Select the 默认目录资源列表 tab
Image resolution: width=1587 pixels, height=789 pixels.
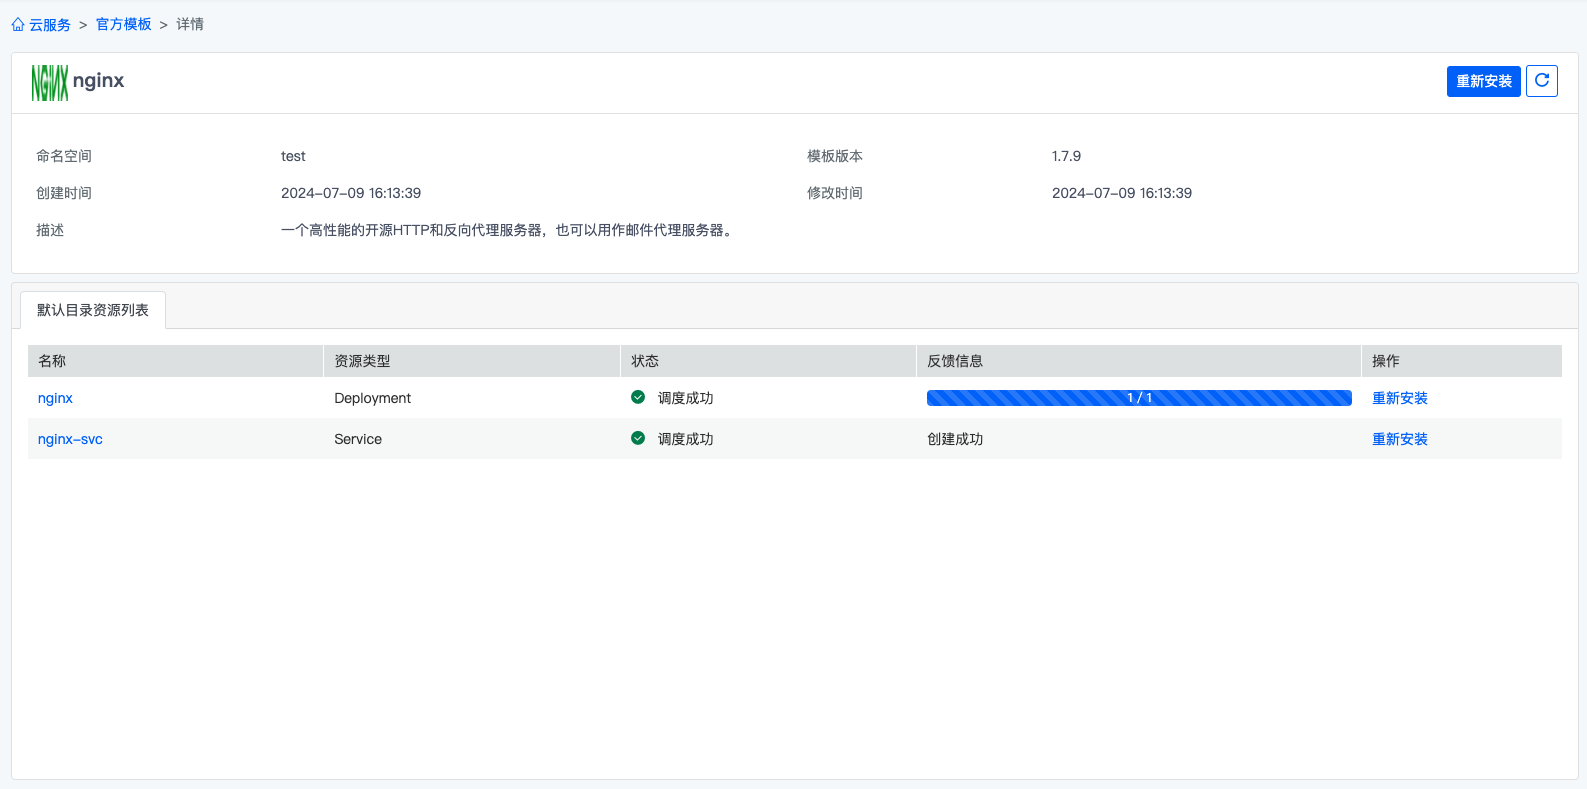(93, 310)
